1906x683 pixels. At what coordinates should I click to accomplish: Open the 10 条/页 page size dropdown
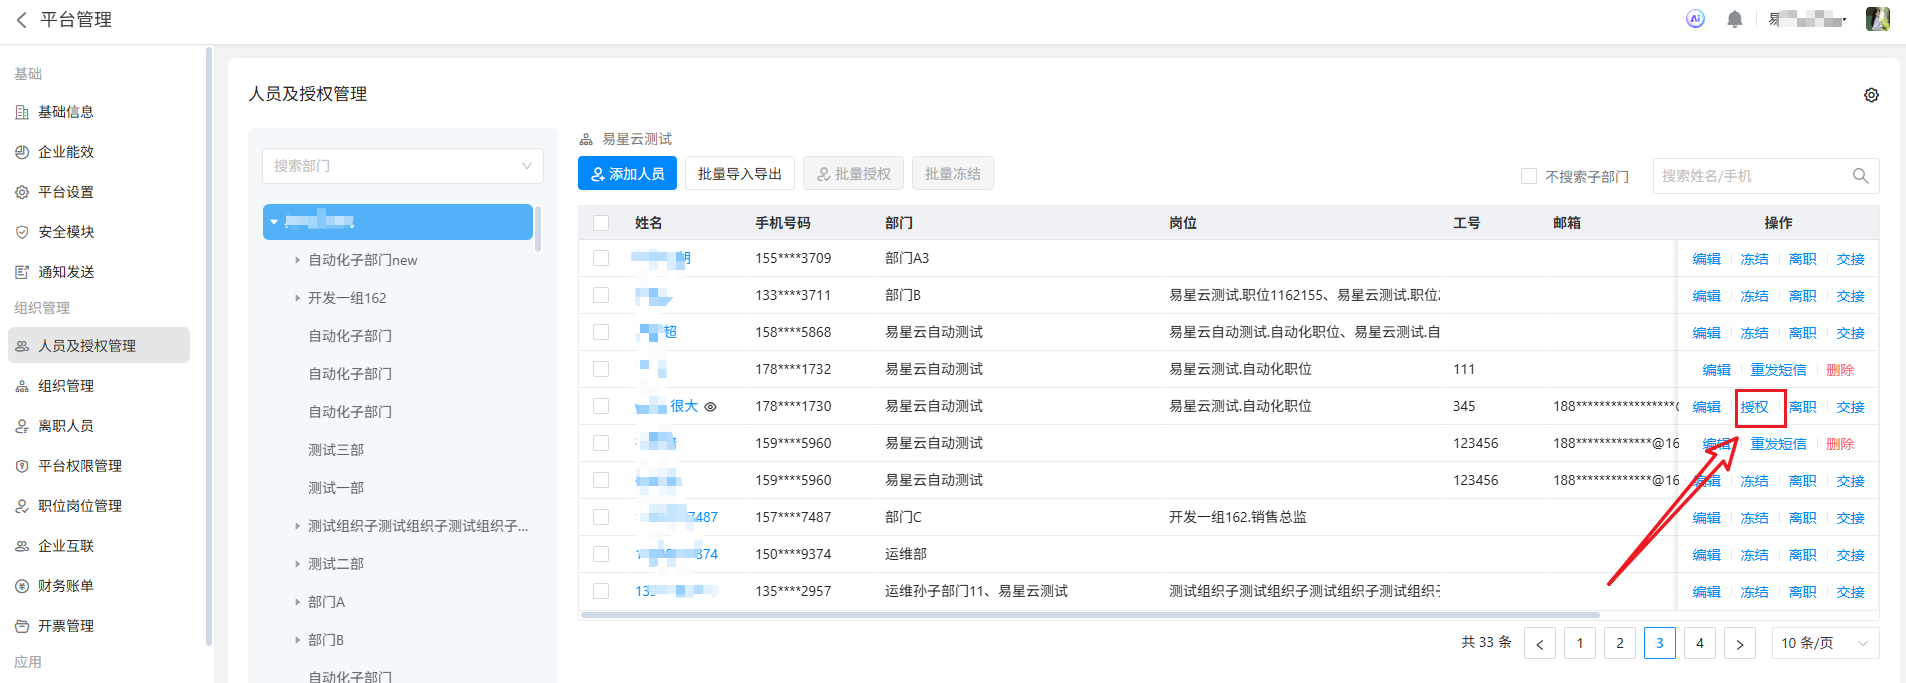coord(1825,643)
